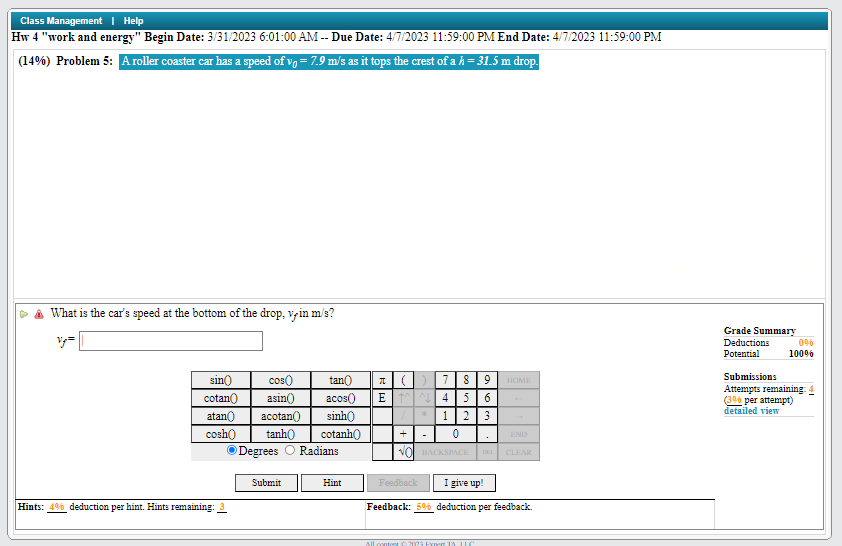Click keypad digit 5
This screenshot has width=842, height=546.
[466, 398]
